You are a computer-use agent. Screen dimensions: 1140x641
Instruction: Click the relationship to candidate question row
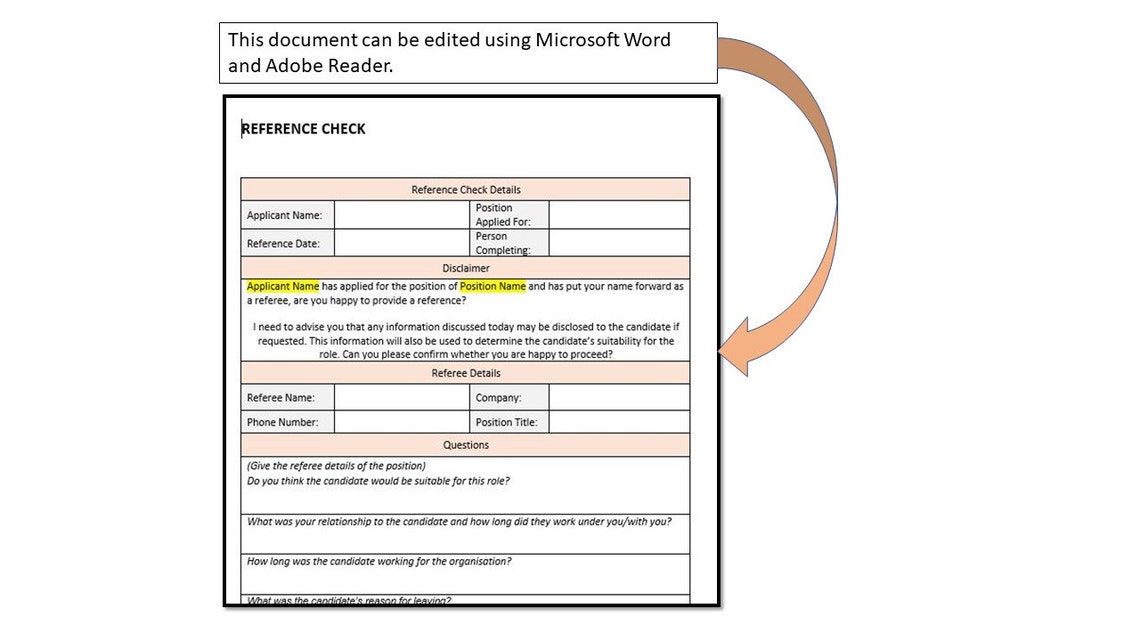[465, 533]
